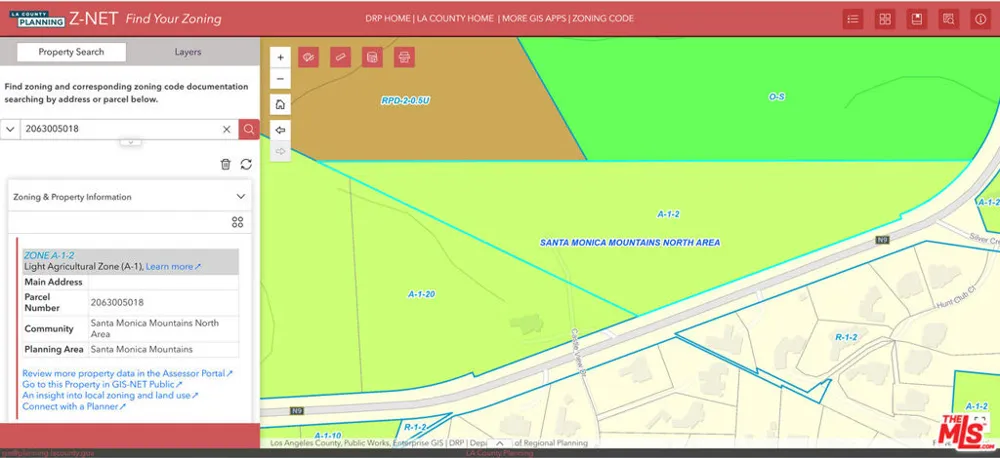The image size is (1000, 458).
Task: Collapse Zoning & Property Information section
Action: pyautogui.click(x=241, y=196)
